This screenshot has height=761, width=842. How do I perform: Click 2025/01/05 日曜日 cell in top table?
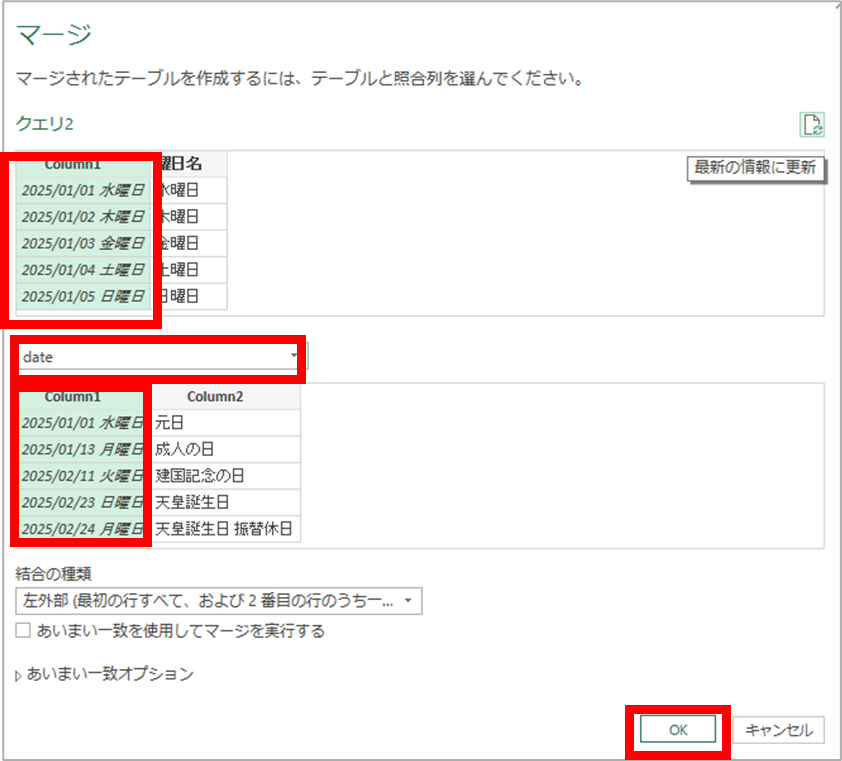click(x=83, y=297)
